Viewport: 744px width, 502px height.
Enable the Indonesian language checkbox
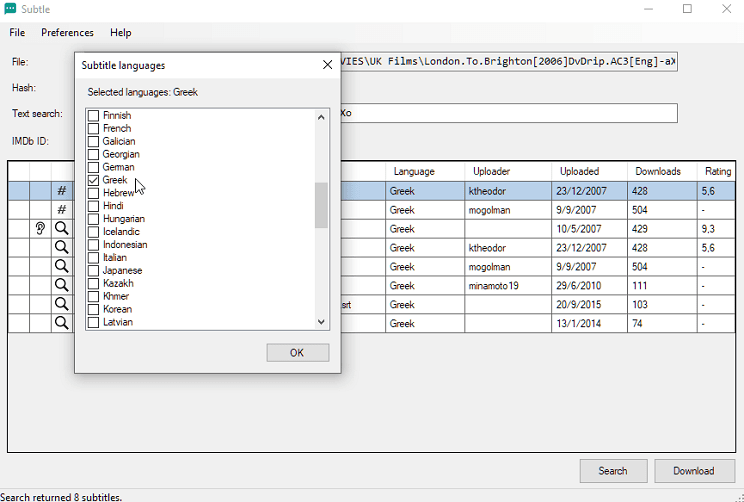tap(93, 244)
